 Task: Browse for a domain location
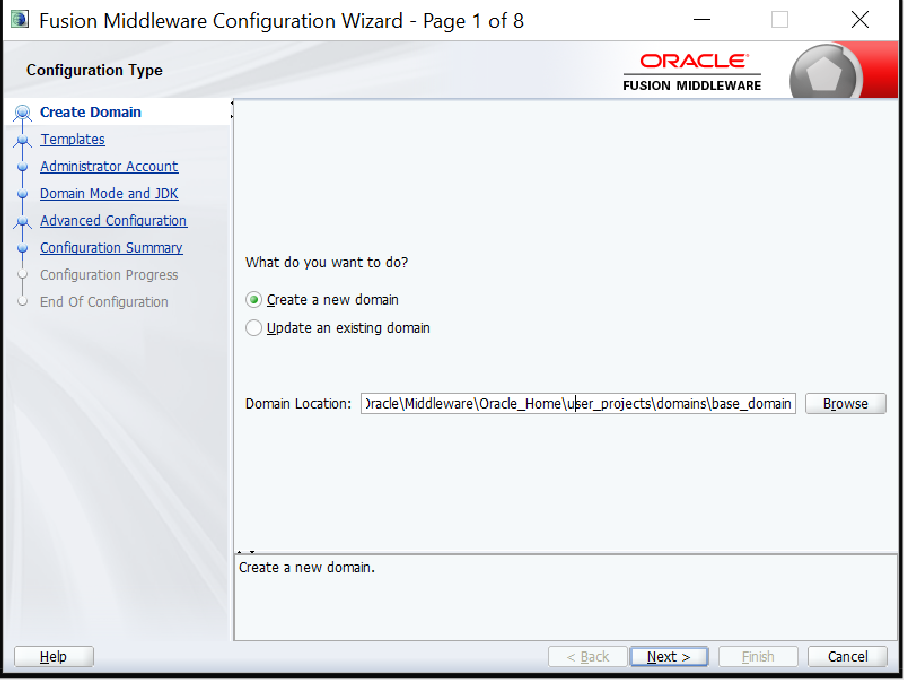(845, 404)
